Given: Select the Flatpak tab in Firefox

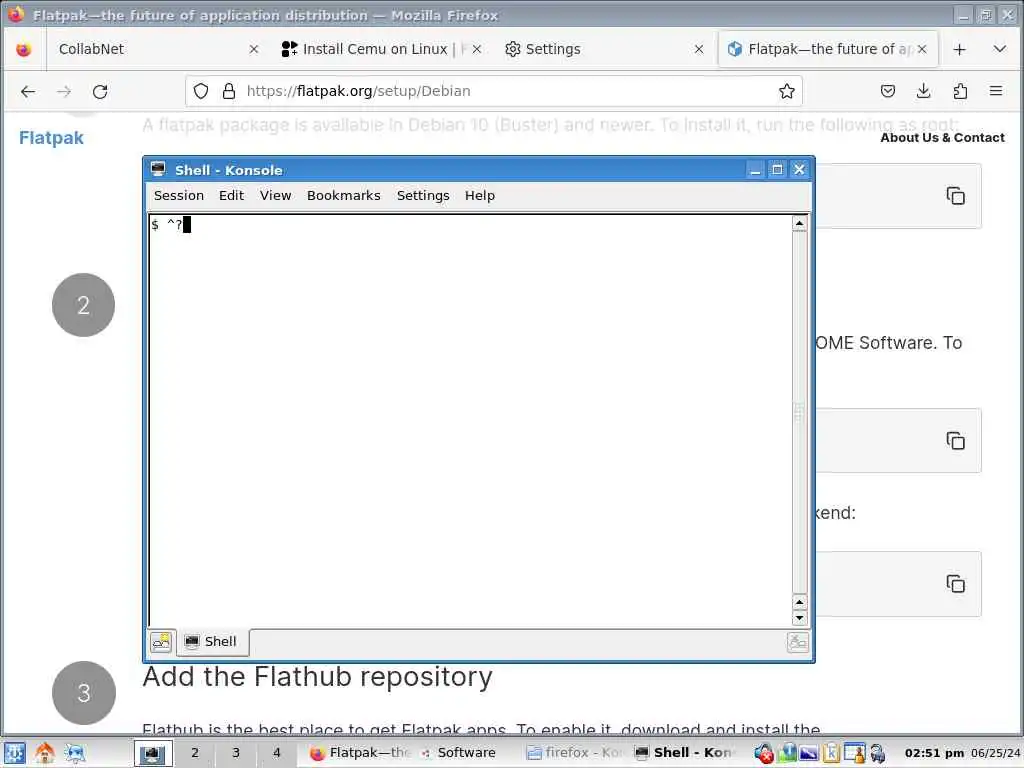Looking at the screenshot, I should 828,50.
